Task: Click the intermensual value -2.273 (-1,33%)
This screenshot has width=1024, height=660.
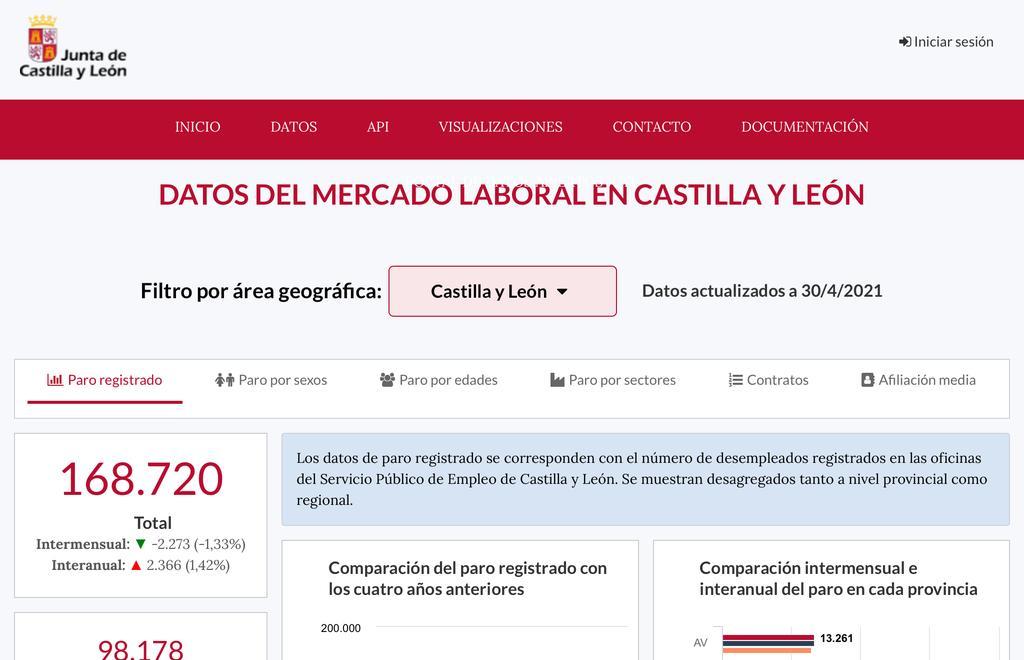Action: pos(199,544)
